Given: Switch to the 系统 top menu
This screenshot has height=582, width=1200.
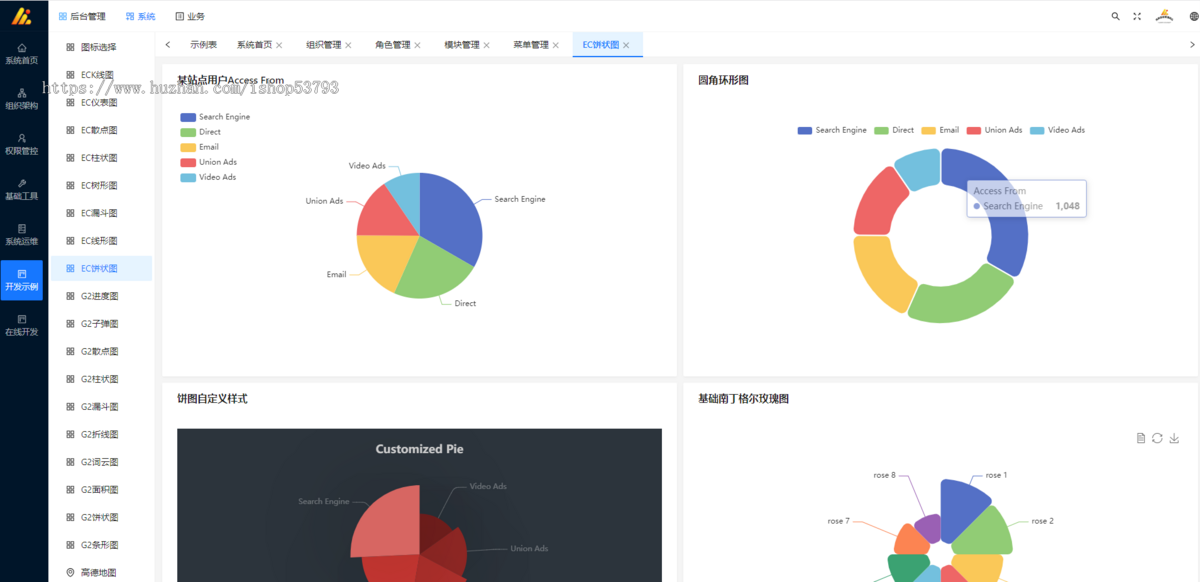Looking at the screenshot, I should click(141, 16).
